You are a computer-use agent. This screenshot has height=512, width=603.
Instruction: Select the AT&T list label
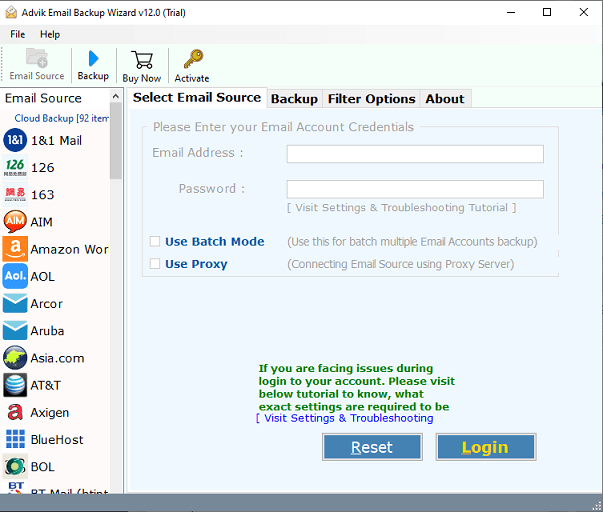click(x=46, y=385)
